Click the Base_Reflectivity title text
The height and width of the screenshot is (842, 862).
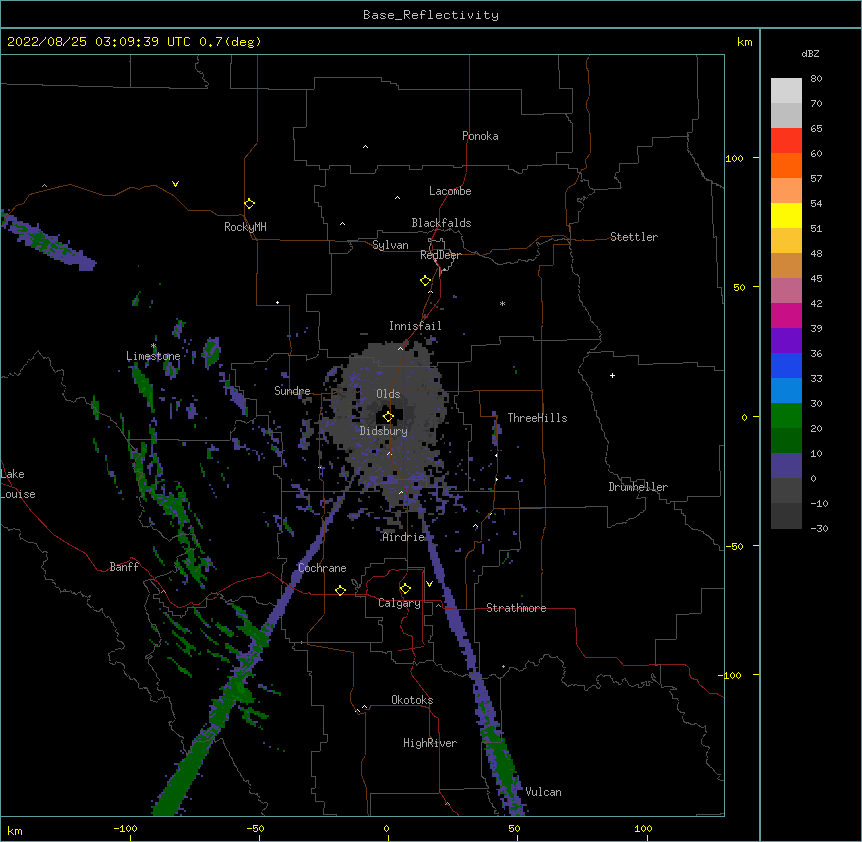tap(431, 15)
